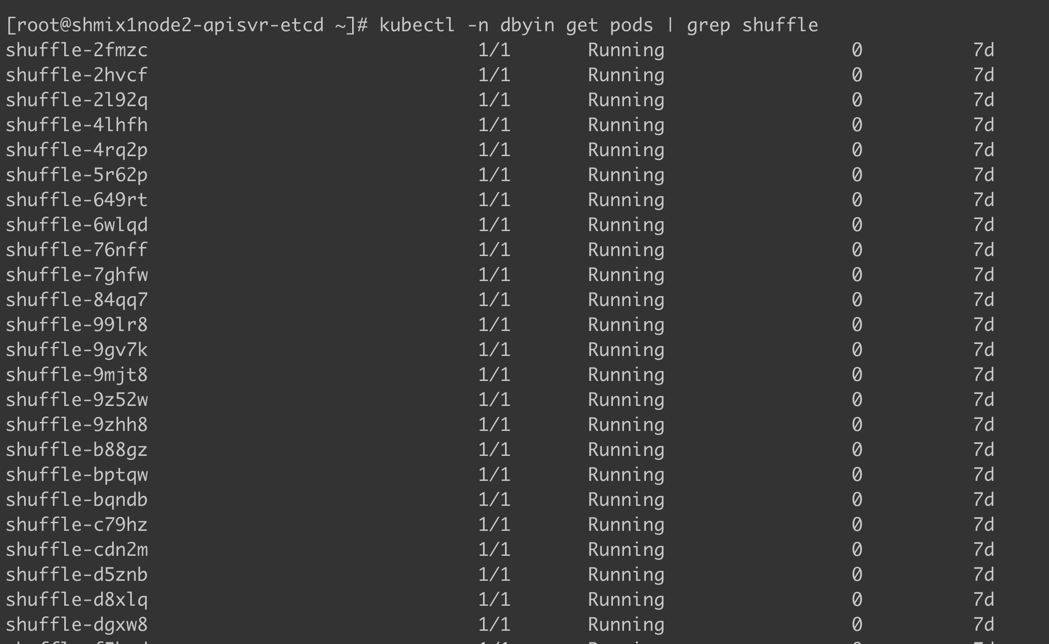Viewport: 1049px width, 644px height.
Task: Click the kubectl command text in prompt
Action: 598,25
